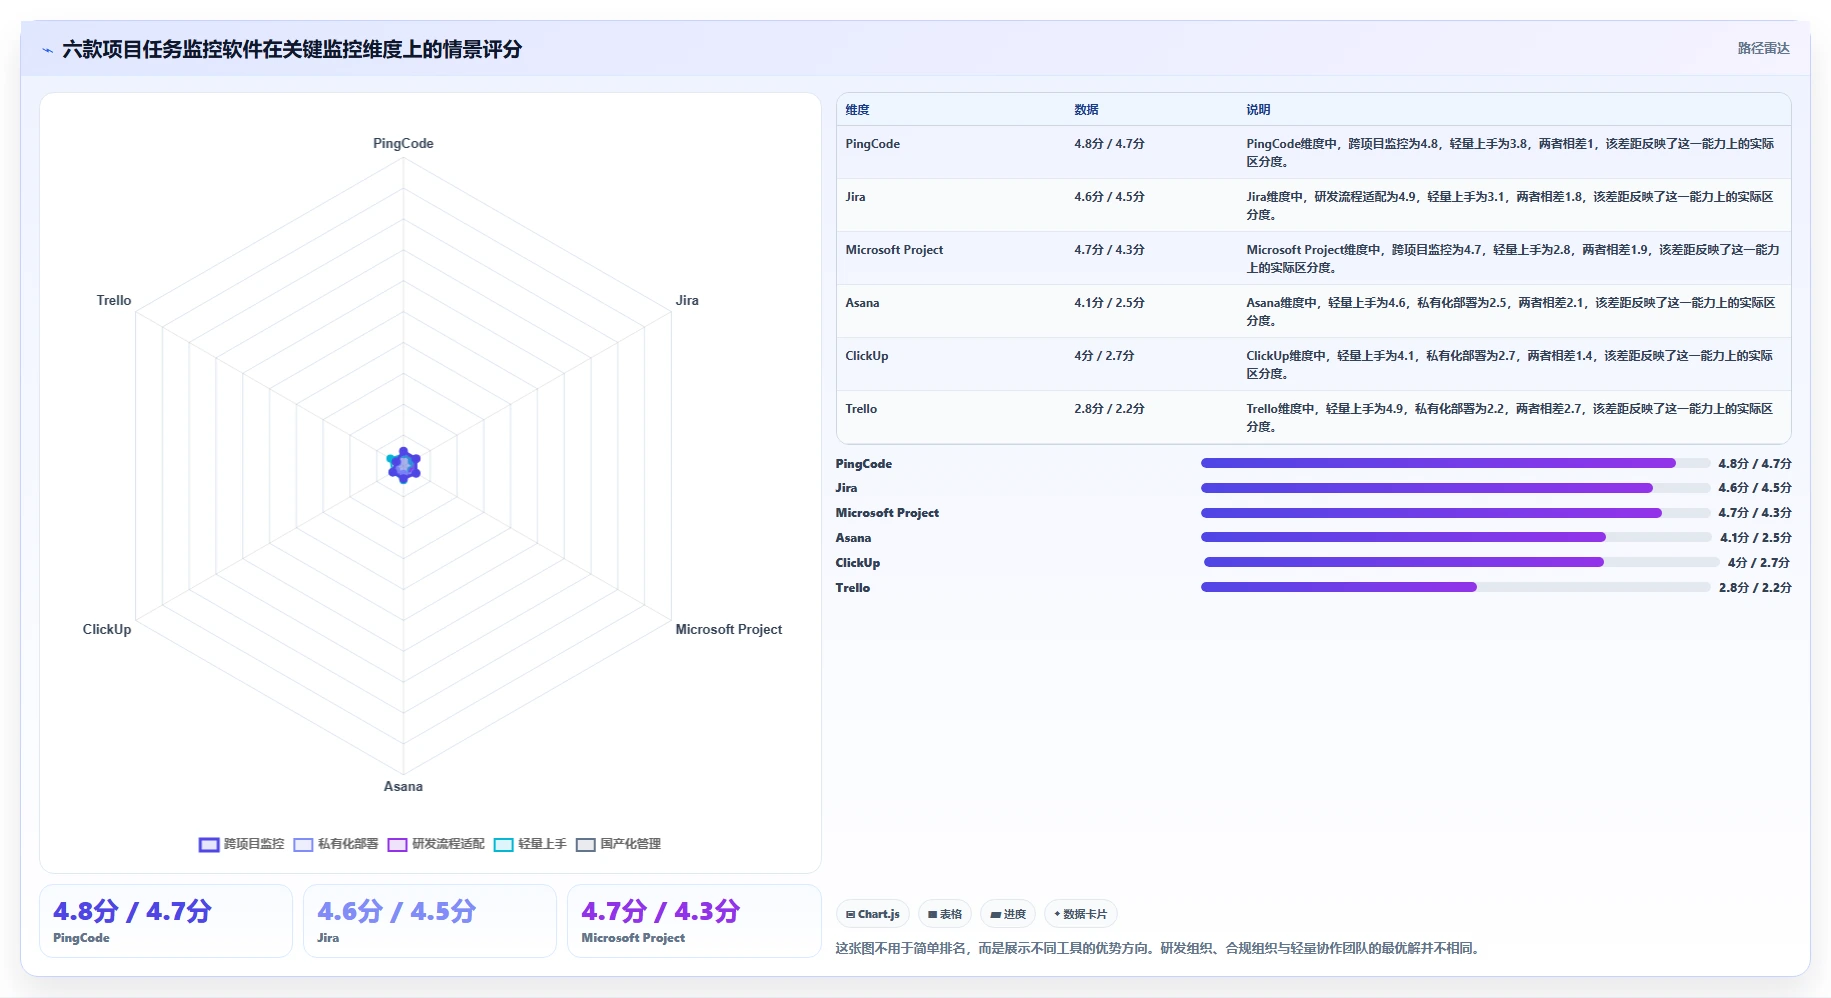Click the 进度 chip
Image resolution: width=1831 pixels, height=998 pixels.
click(x=1008, y=914)
